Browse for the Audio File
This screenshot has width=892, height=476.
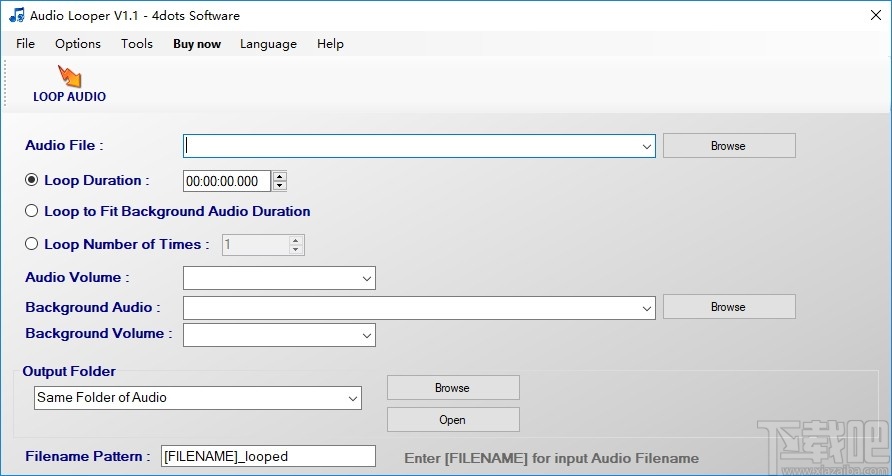[729, 146]
